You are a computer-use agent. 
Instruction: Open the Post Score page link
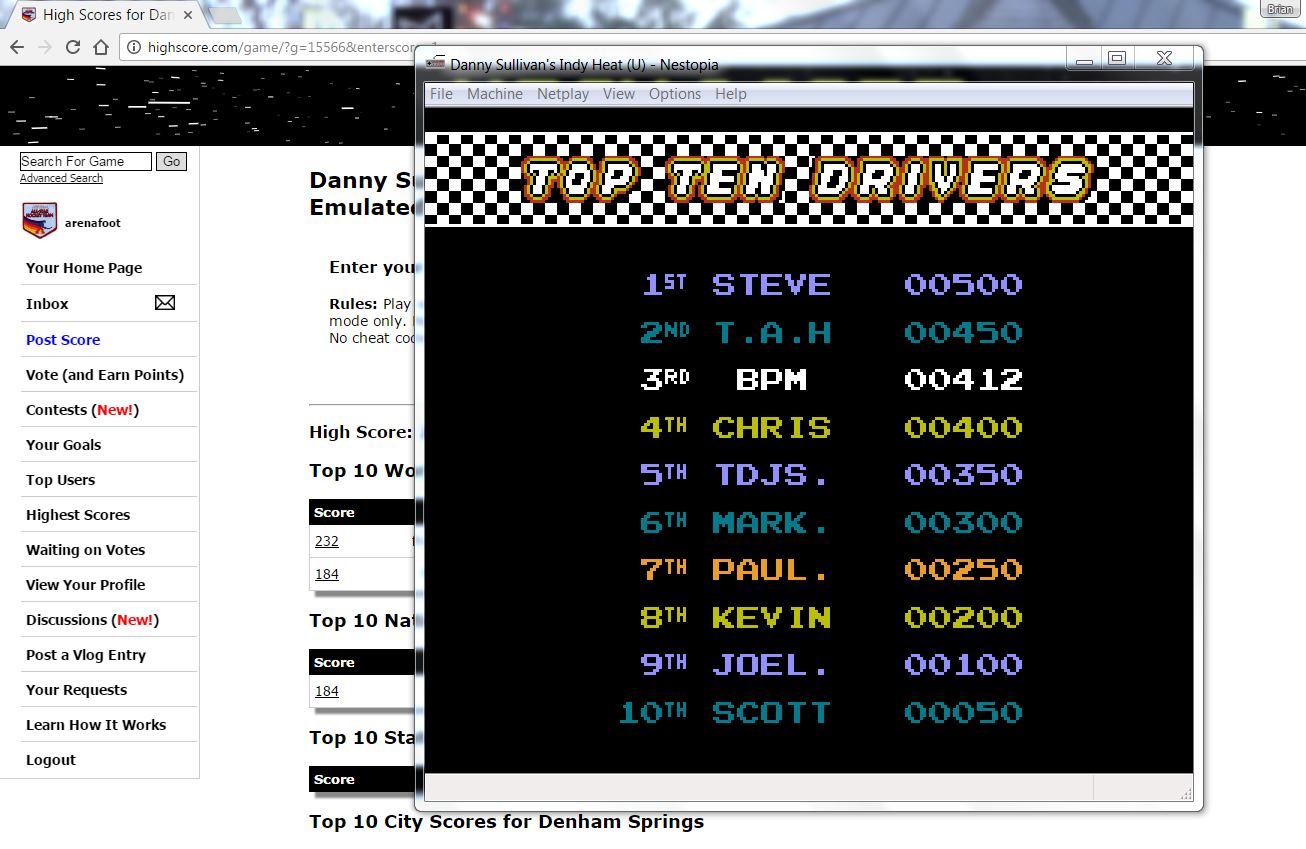(x=63, y=340)
